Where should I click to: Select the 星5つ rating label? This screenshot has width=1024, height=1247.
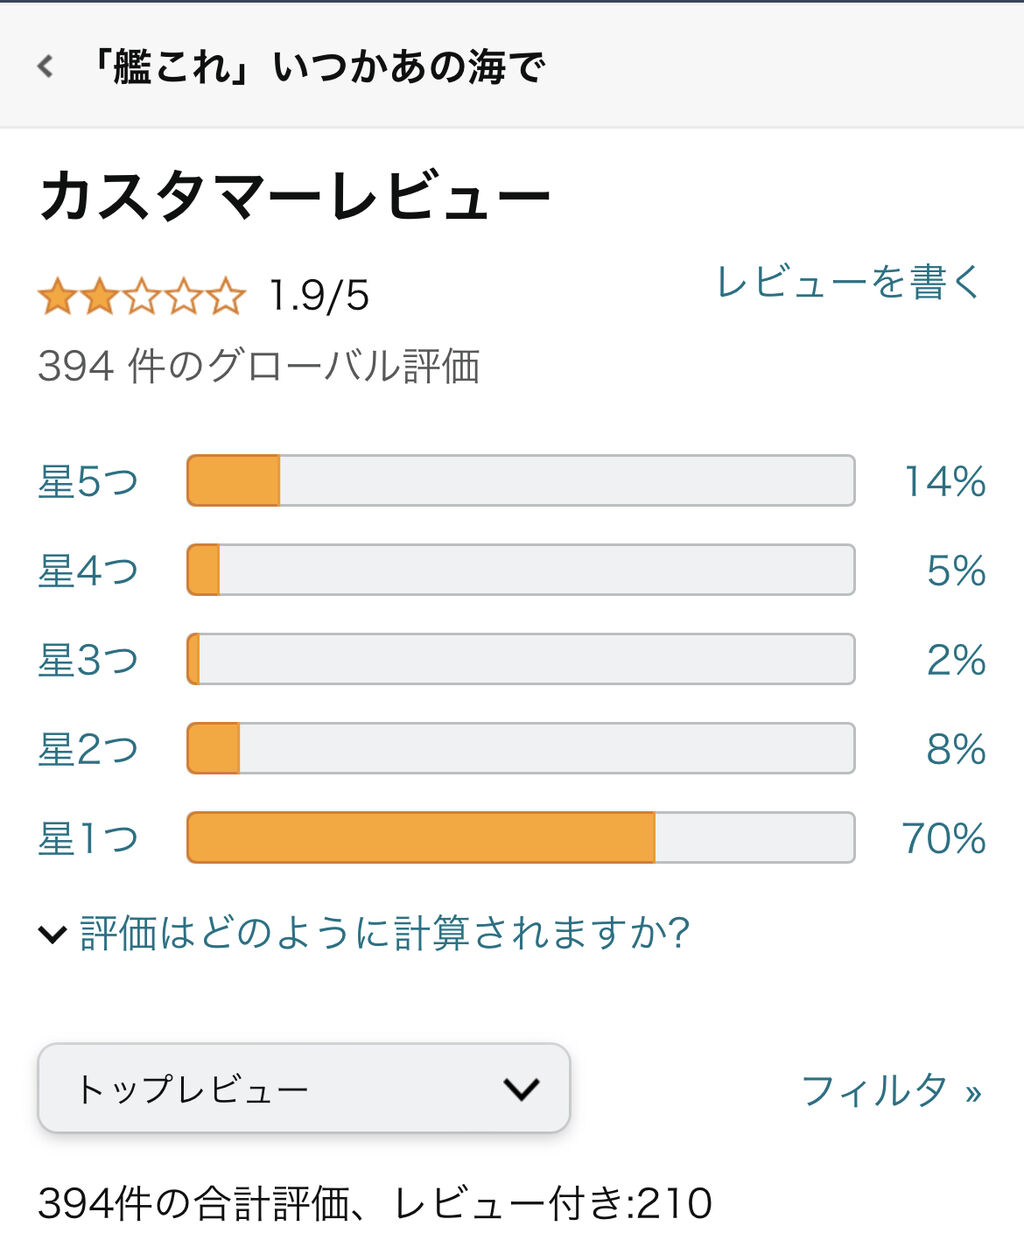[x=88, y=481]
